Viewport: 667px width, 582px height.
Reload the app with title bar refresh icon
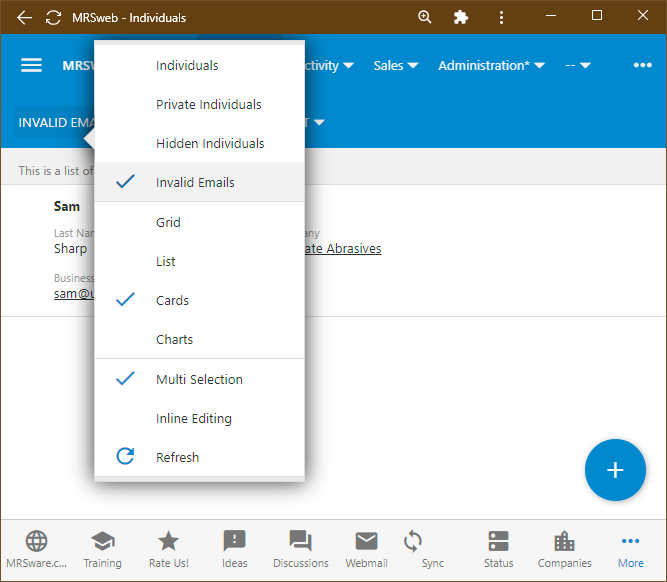[53, 17]
